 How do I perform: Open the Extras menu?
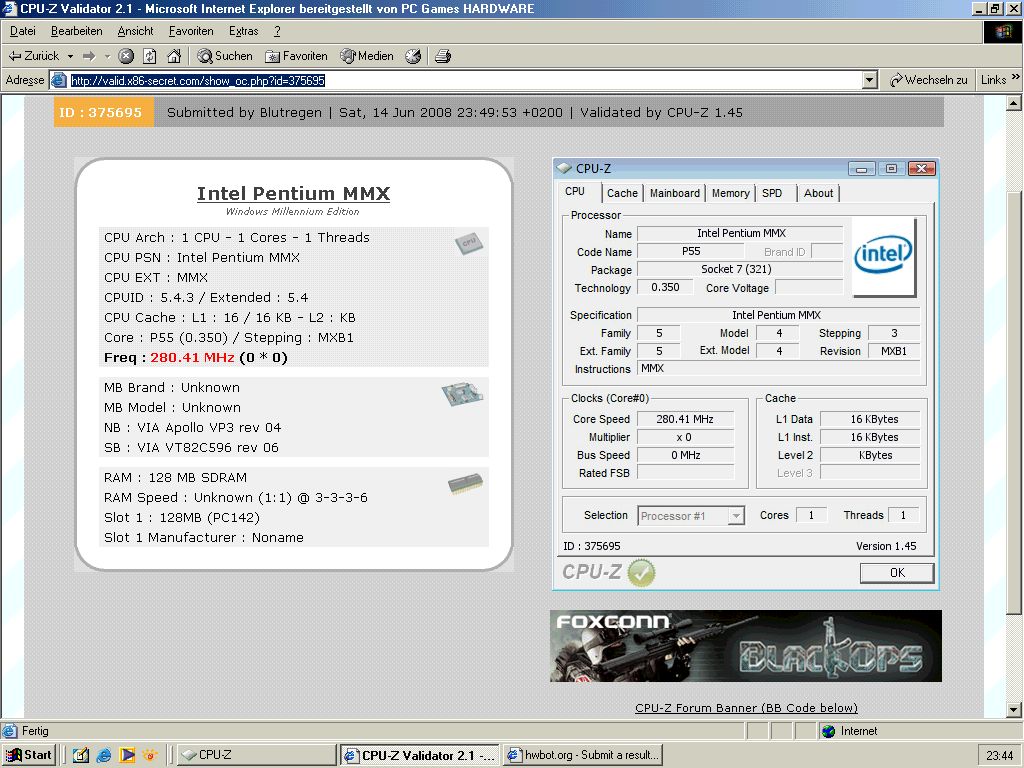pyautogui.click(x=244, y=31)
